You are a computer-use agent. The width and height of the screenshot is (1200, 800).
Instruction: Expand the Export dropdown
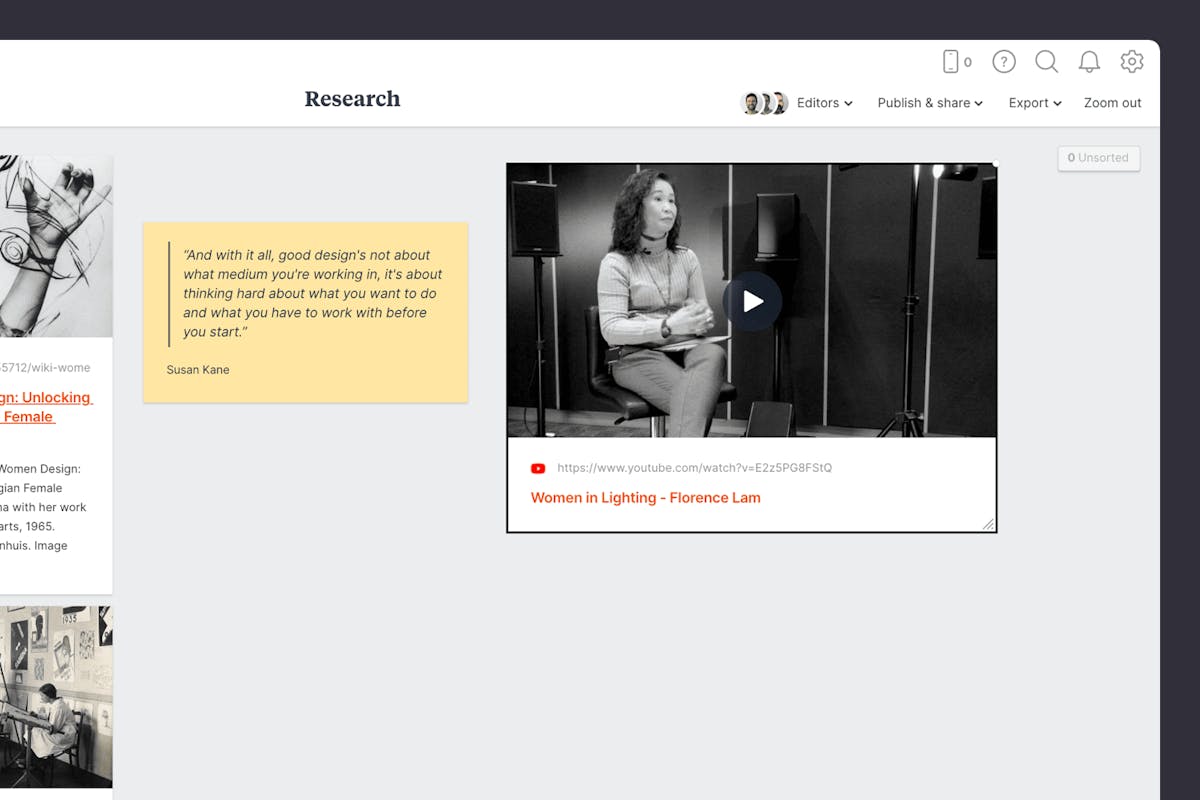coord(1034,102)
